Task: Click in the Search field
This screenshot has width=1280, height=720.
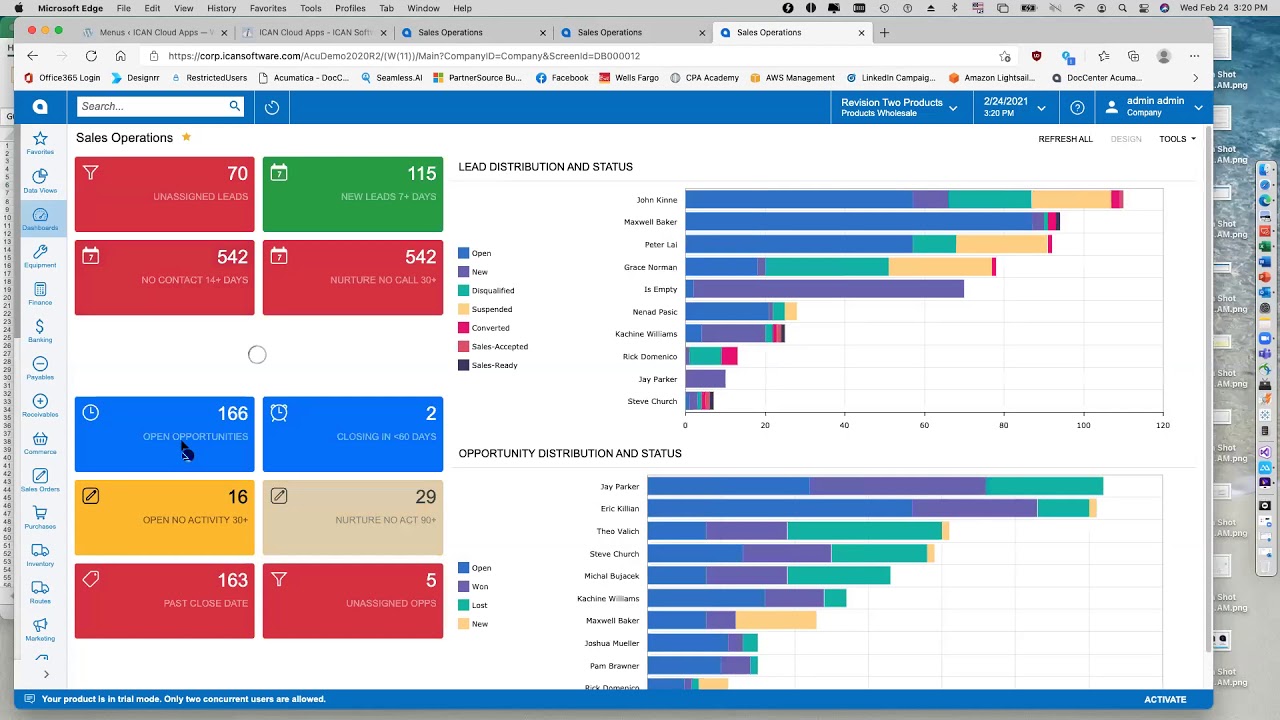Action: click(x=152, y=106)
